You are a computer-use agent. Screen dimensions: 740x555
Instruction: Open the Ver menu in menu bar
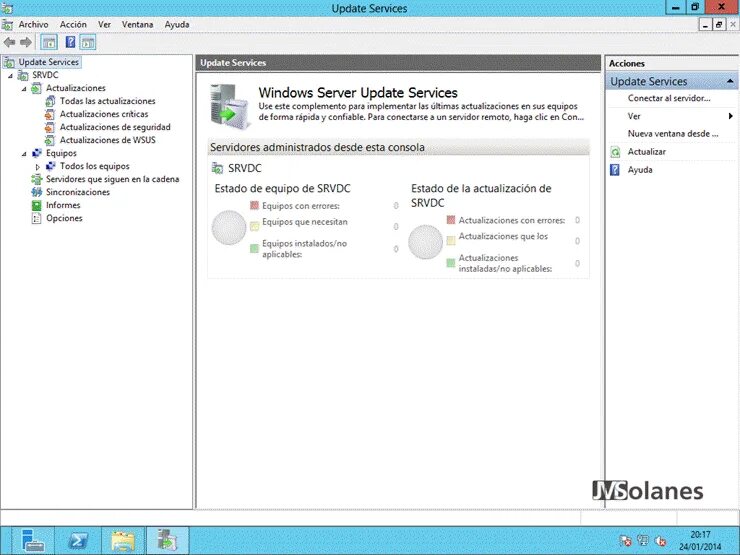click(104, 25)
